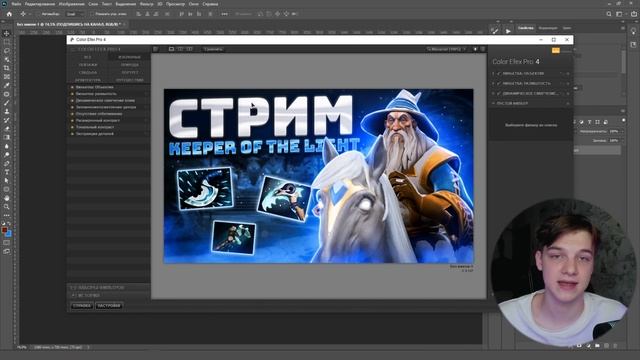Select the Frame tool
Image resolution: width=640 pixels, height=360 pixels.
pos(7,76)
